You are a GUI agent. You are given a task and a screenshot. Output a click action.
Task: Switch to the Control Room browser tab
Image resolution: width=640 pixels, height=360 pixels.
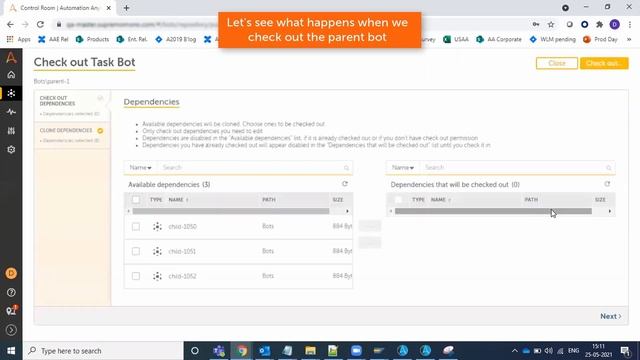[x=59, y=8]
